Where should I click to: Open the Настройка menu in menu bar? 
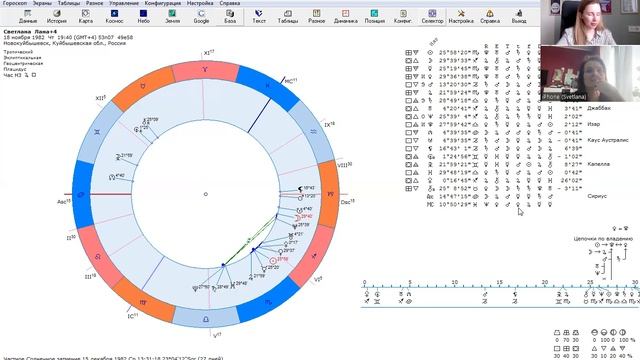(x=200, y=3)
